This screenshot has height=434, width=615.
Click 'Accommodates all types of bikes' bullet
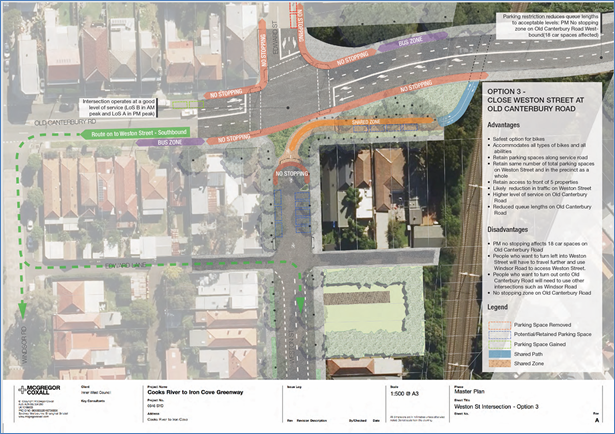click(537, 148)
